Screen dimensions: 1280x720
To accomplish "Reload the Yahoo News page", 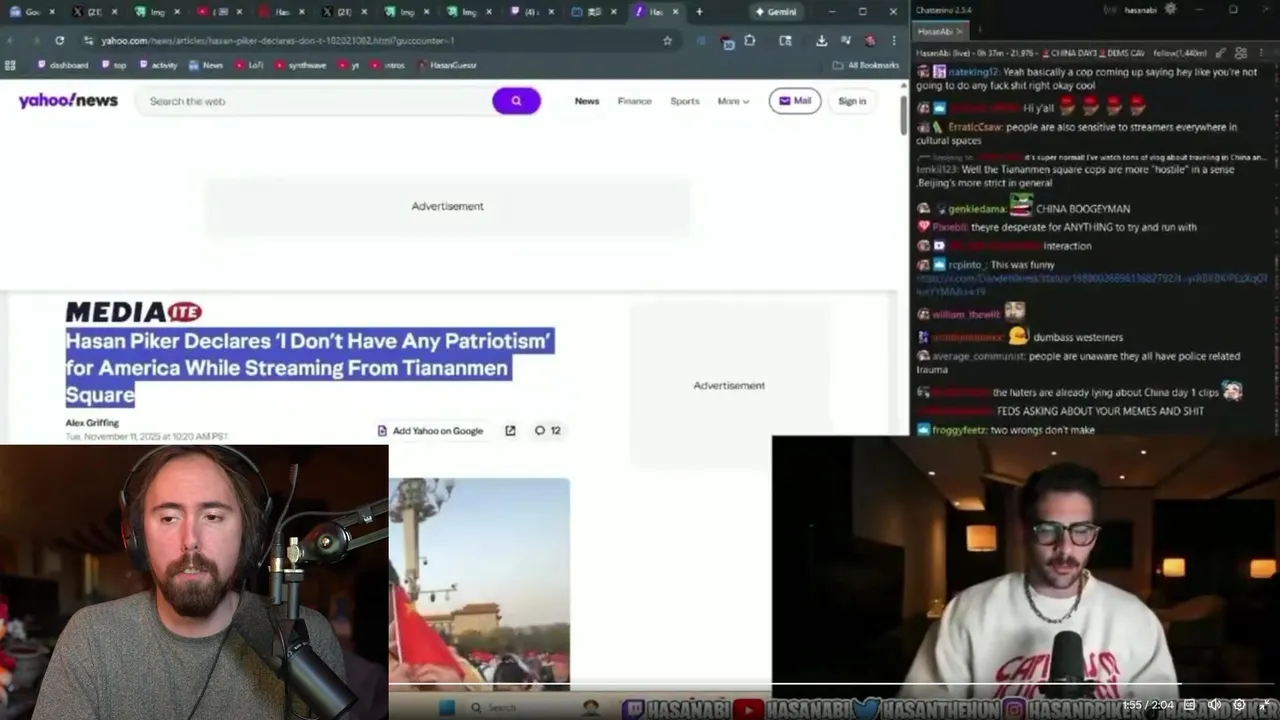I will pos(60,40).
